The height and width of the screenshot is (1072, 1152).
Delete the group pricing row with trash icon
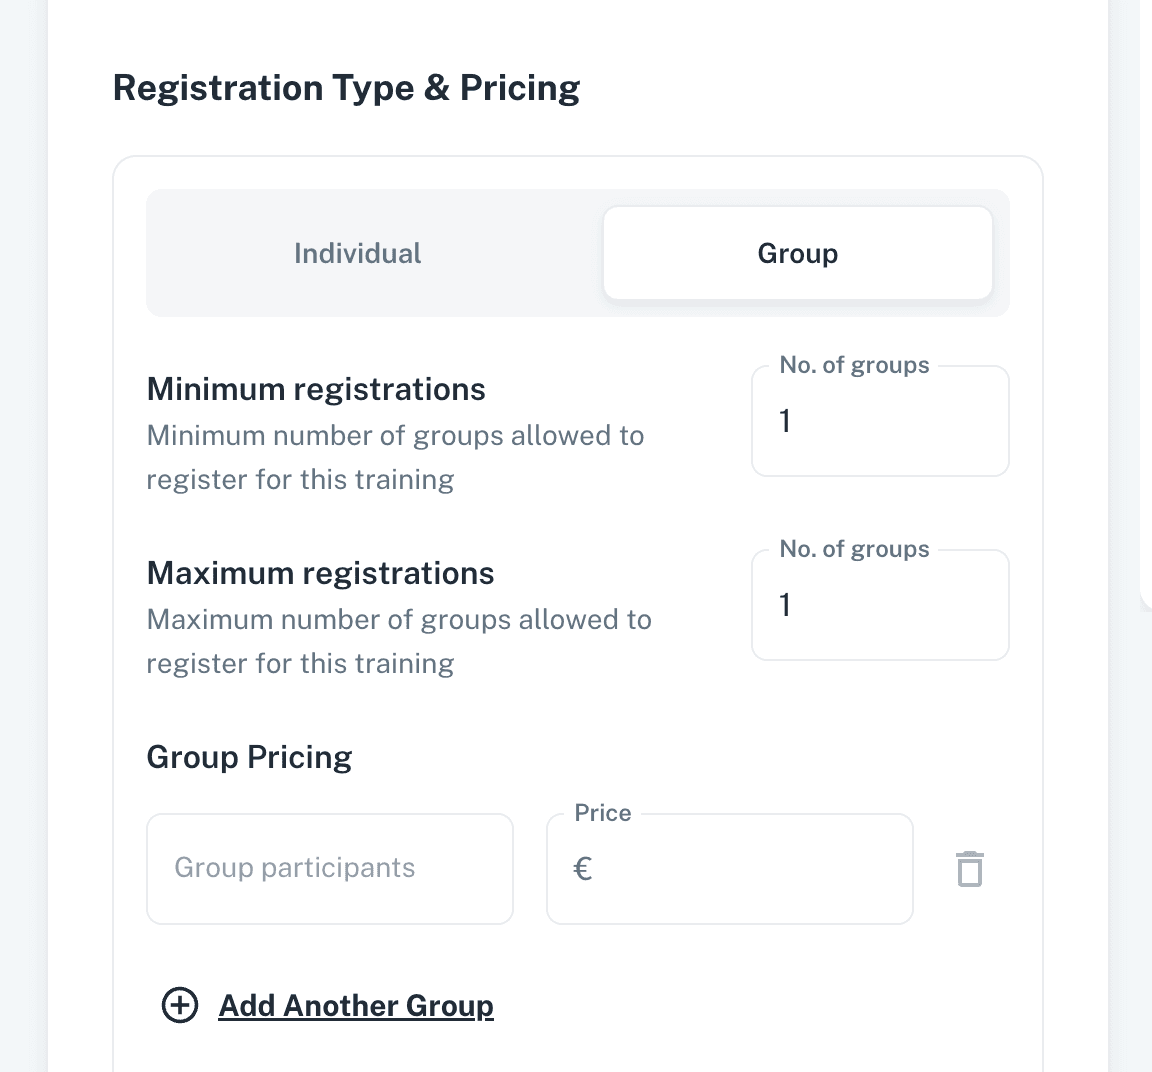(x=969, y=869)
